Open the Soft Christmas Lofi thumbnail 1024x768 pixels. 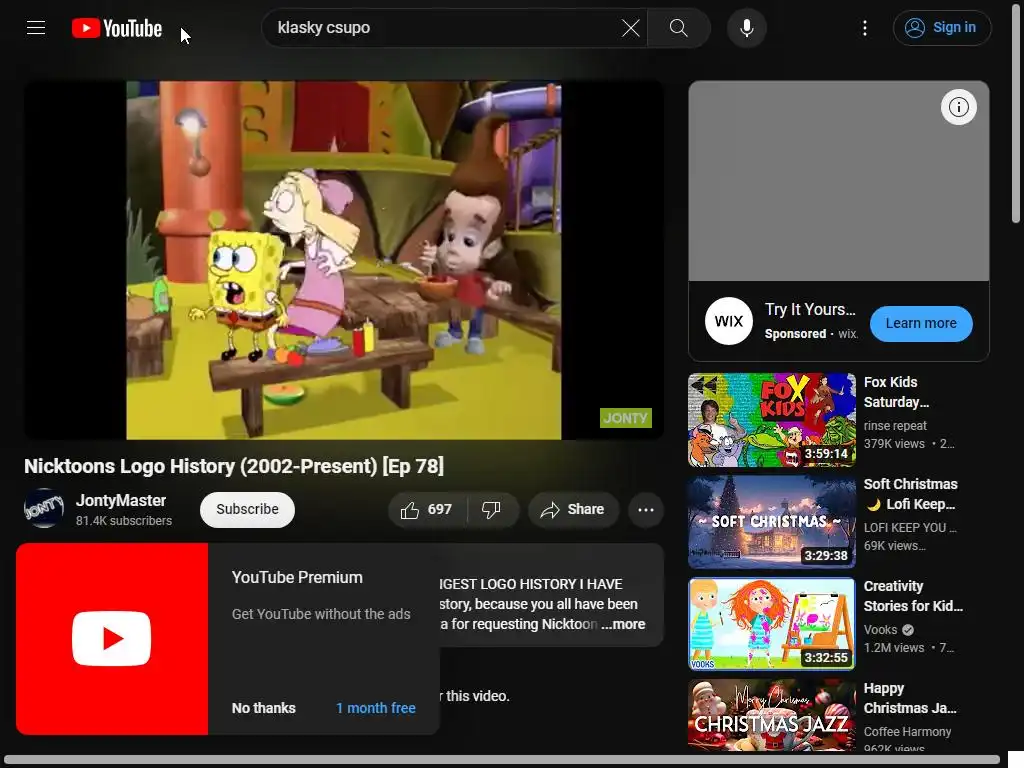(x=772, y=522)
